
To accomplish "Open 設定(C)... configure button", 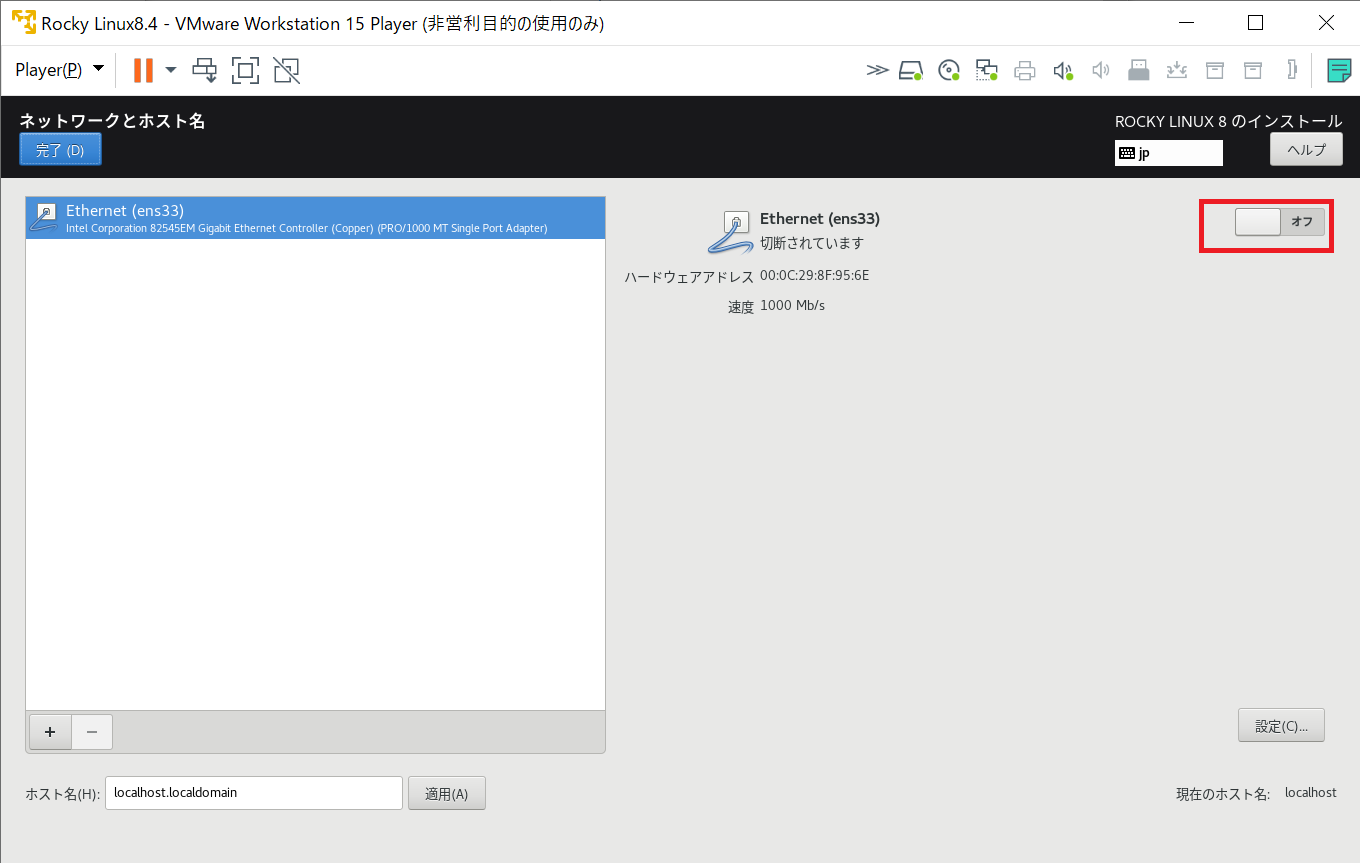I will pyautogui.click(x=1281, y=726).
